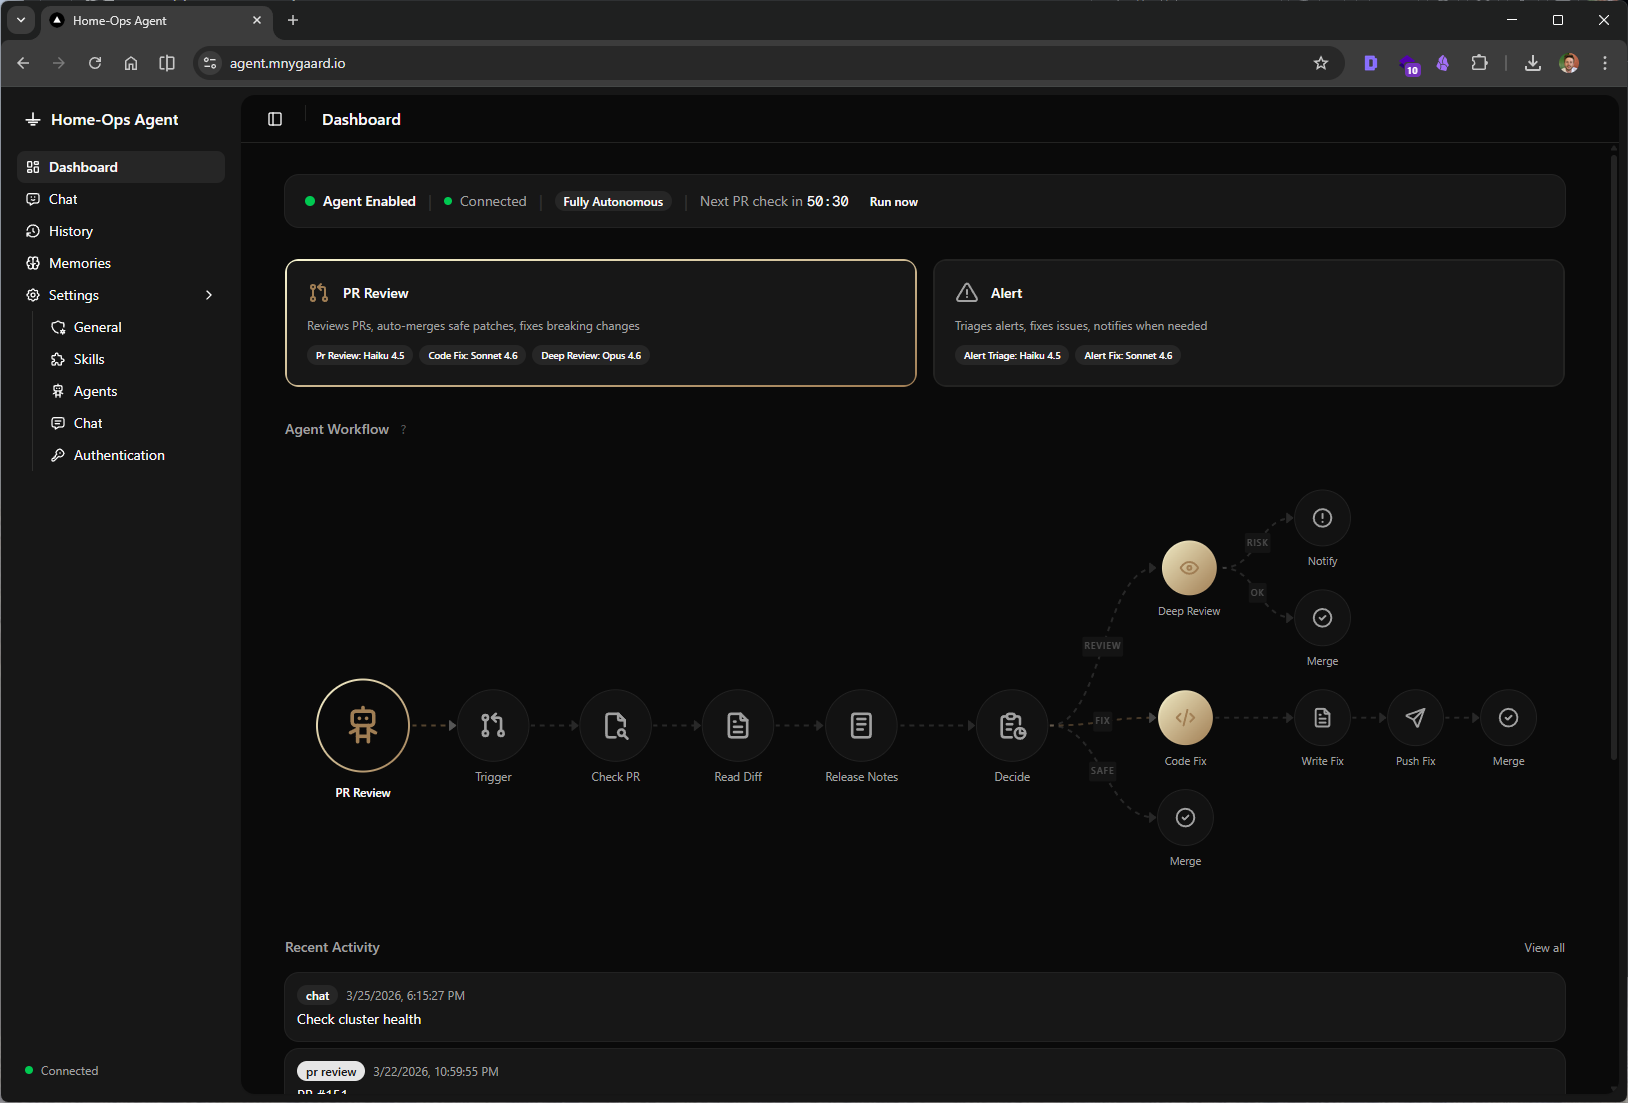Open the browser extensions puzzle icon
Viewport: 1628px width, 1103px height.
click(x=1479, y=63)
